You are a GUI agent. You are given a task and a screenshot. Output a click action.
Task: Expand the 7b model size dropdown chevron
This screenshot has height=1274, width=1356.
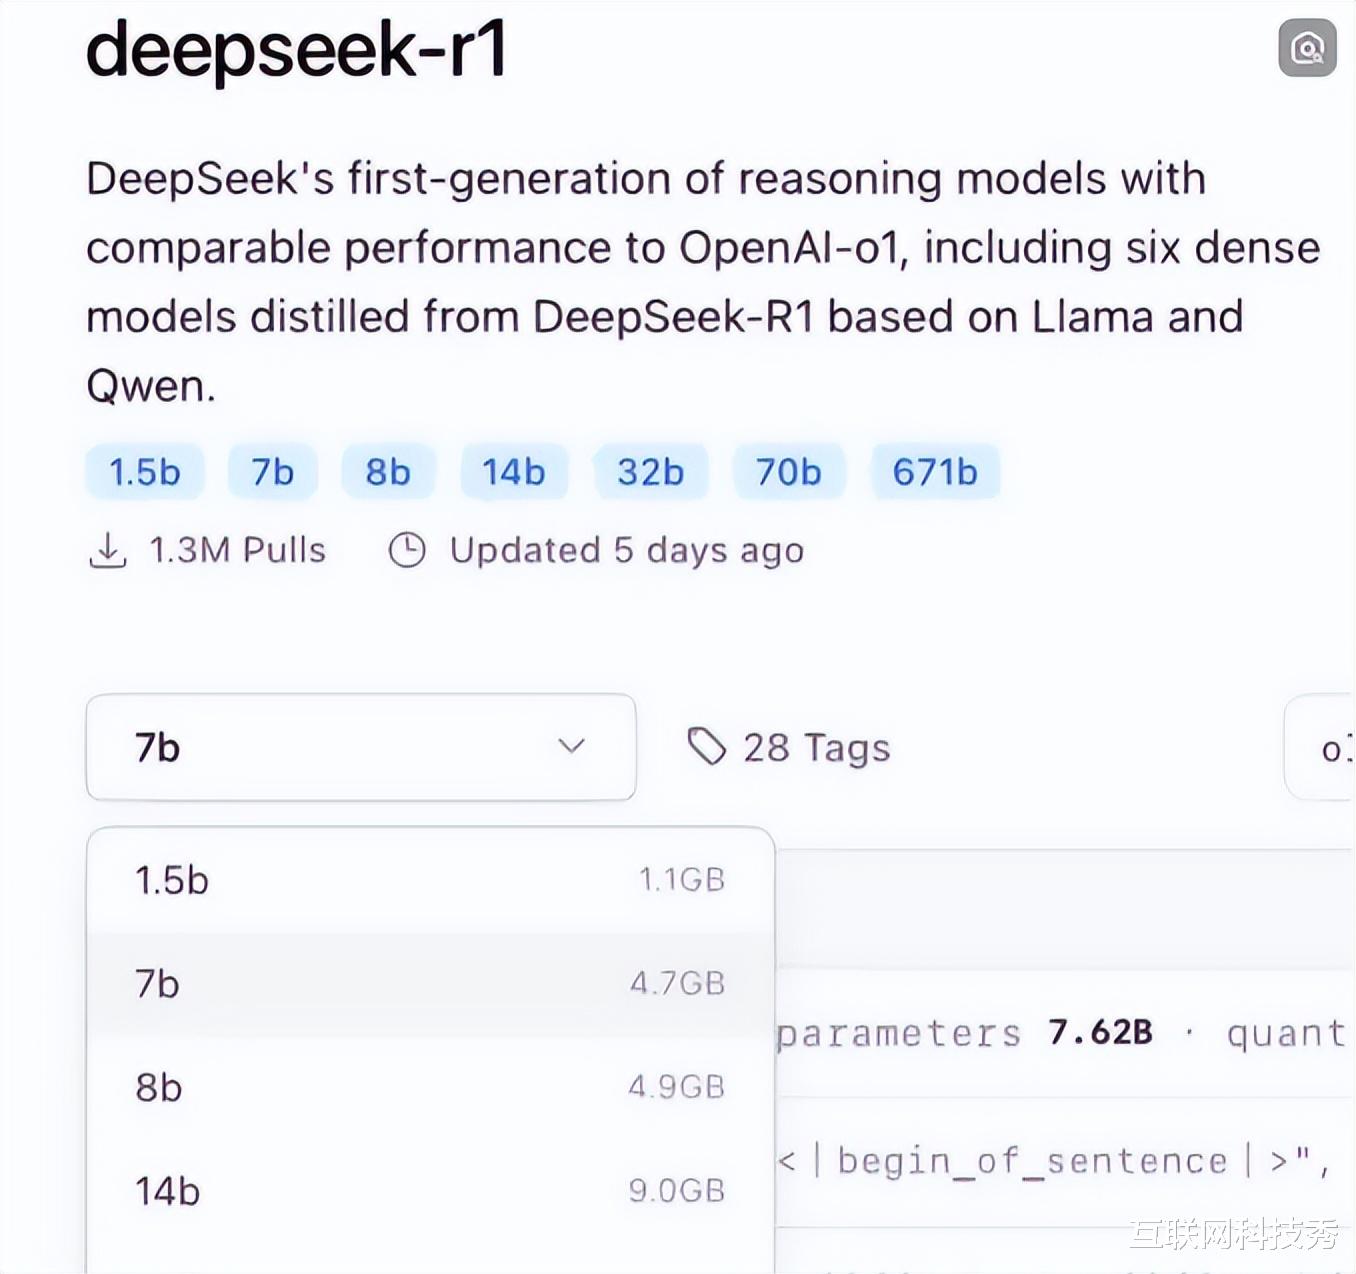[571, 746]
